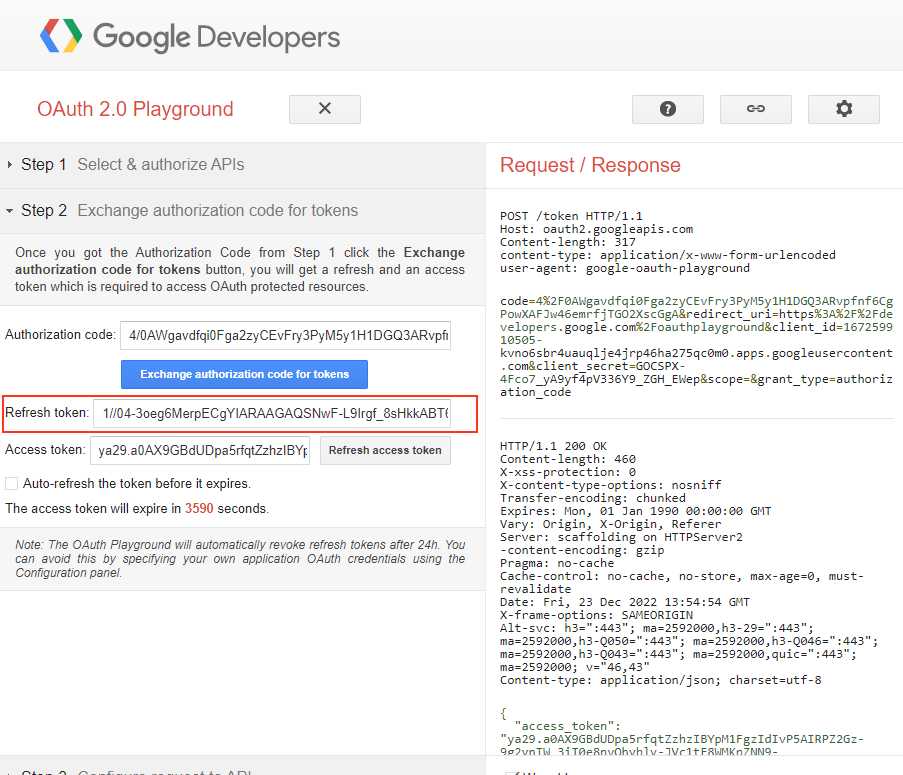Click the Step 1 disclosure triangle
Viewport: 903px width, 775px height.
(x=10, y=165)
